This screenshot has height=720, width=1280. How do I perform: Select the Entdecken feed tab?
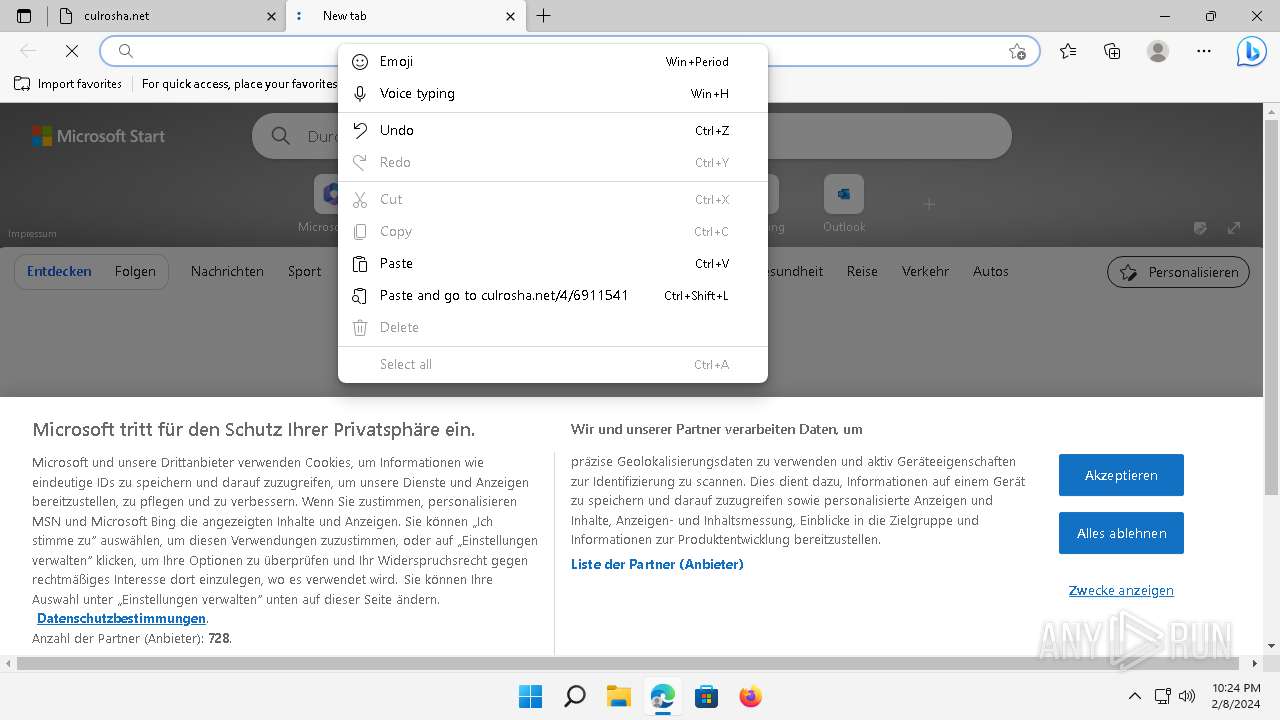tap(59, 271)
